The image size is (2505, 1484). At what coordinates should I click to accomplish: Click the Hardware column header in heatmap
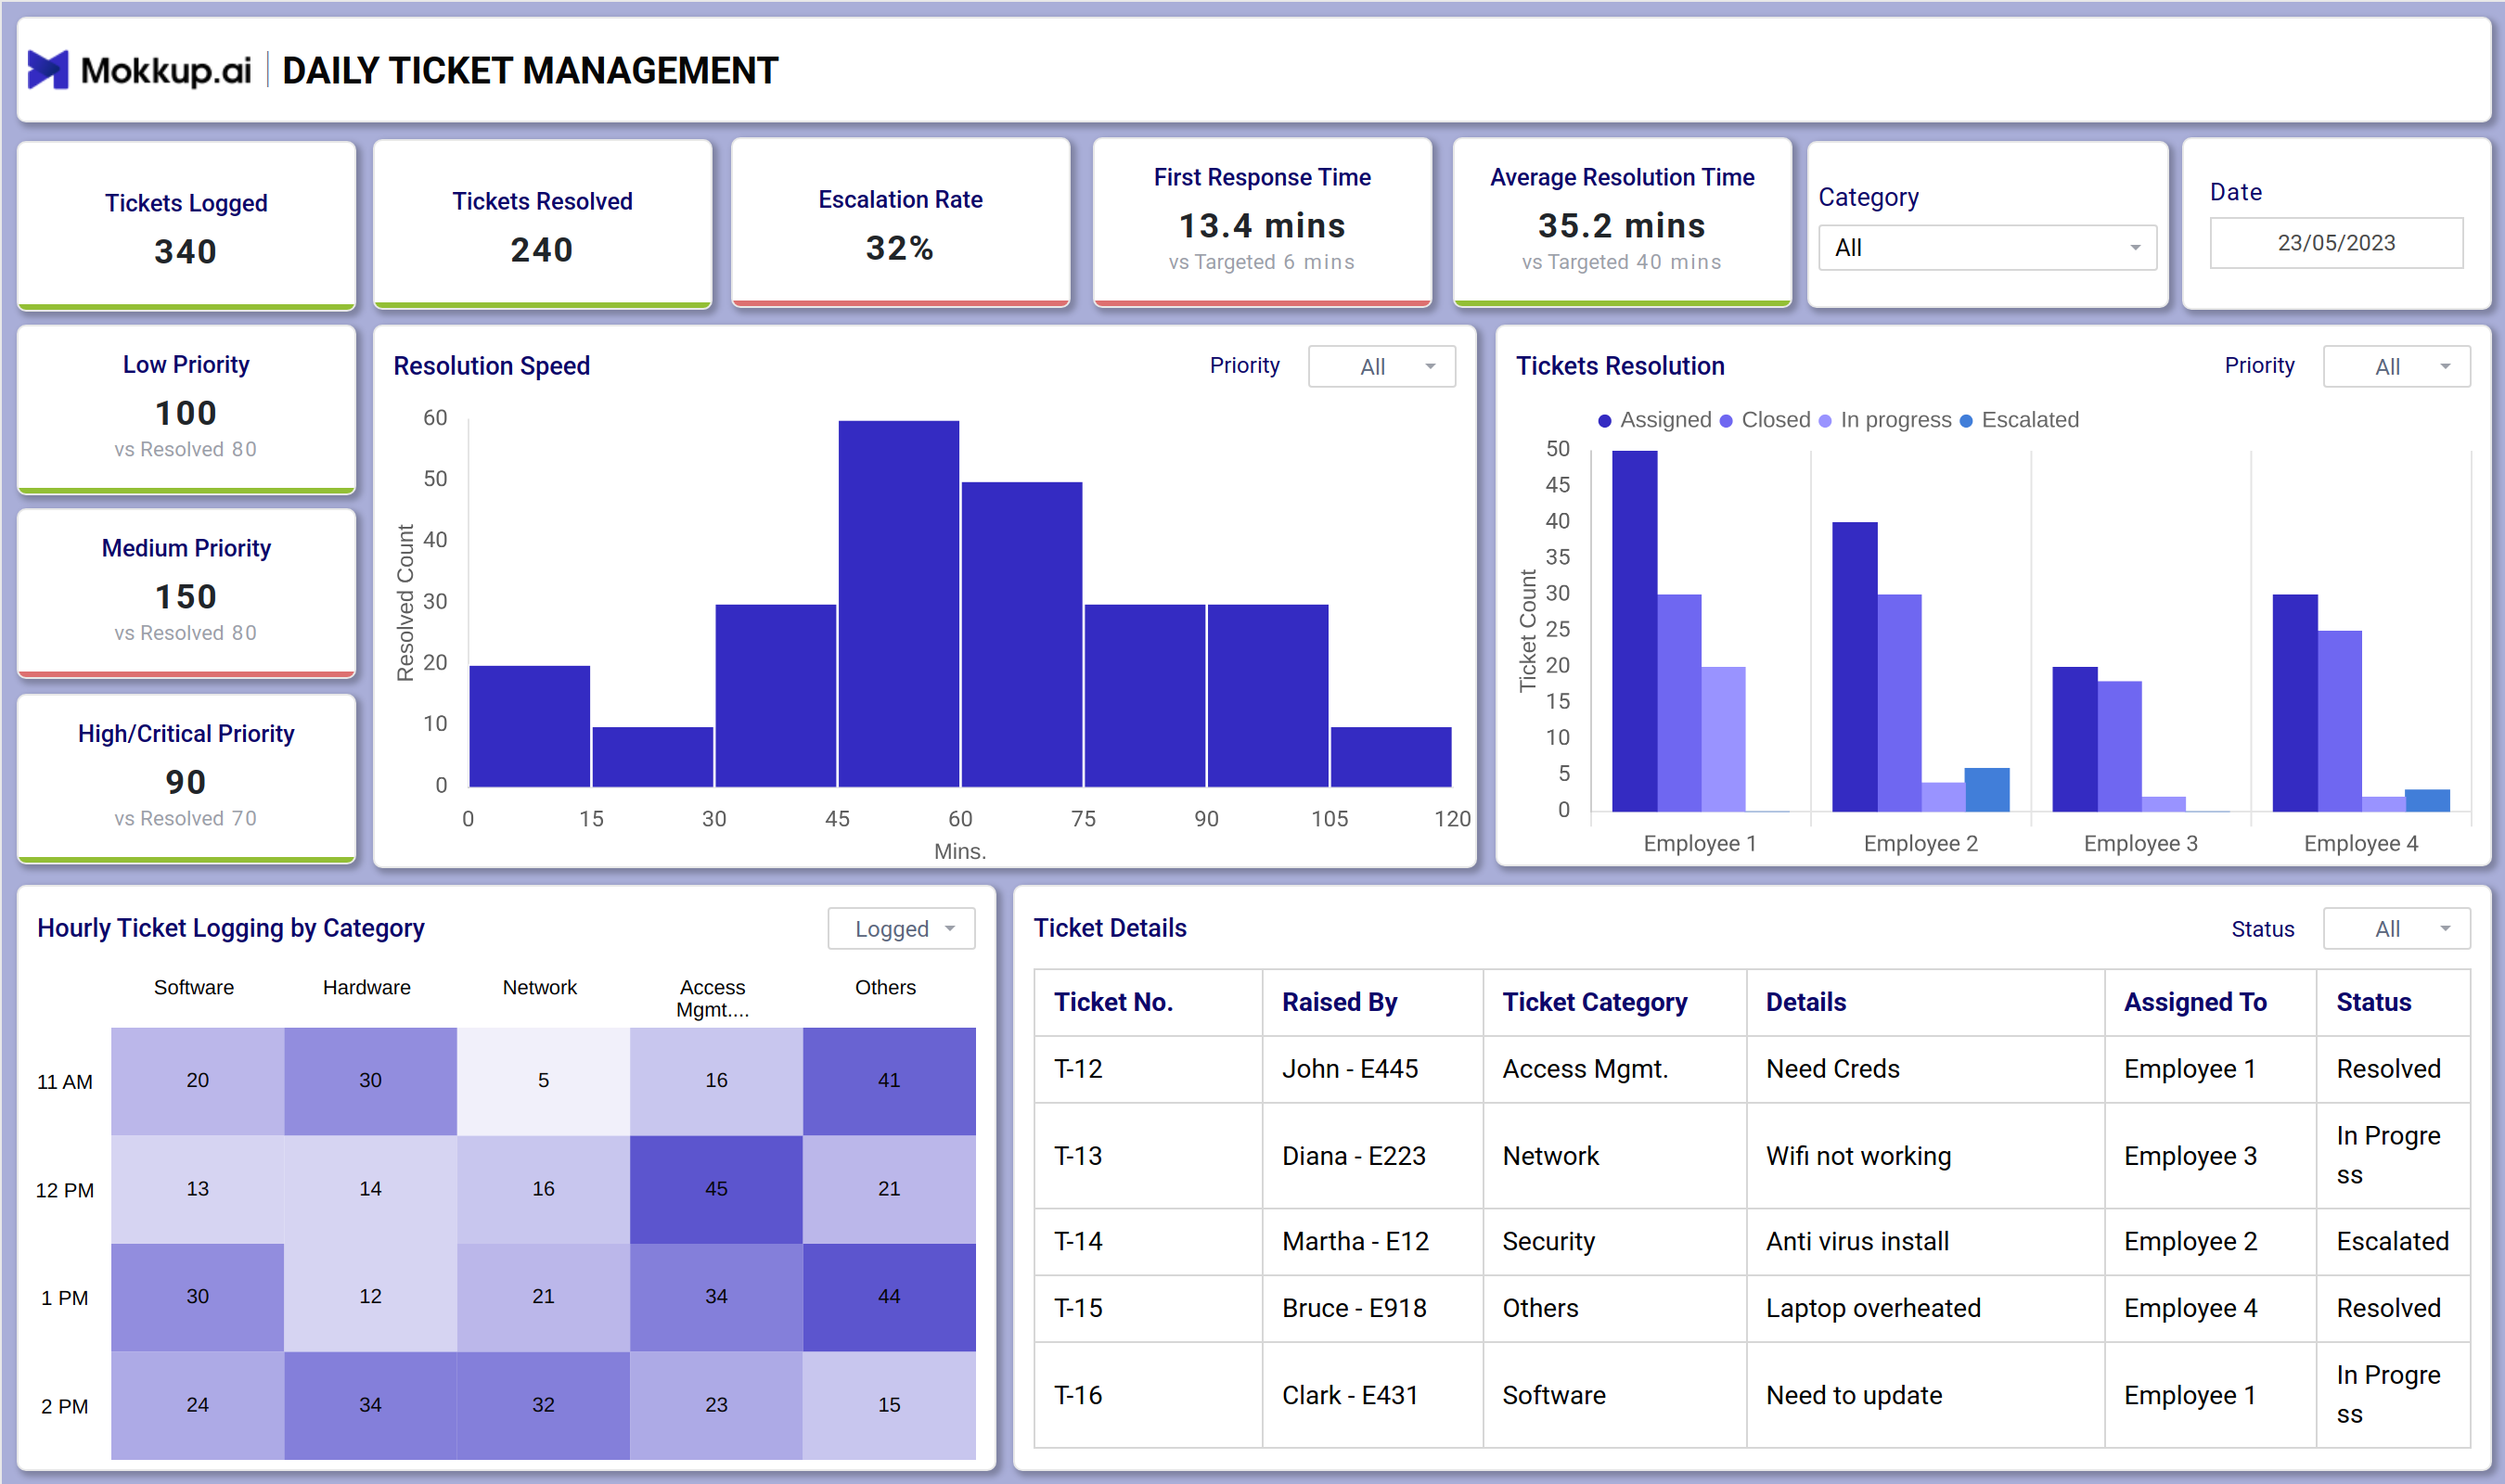tap(366, 988)
